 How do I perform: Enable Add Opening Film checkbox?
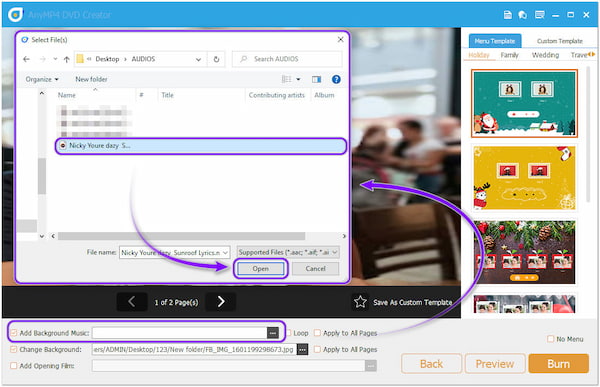tap(14, 366)
